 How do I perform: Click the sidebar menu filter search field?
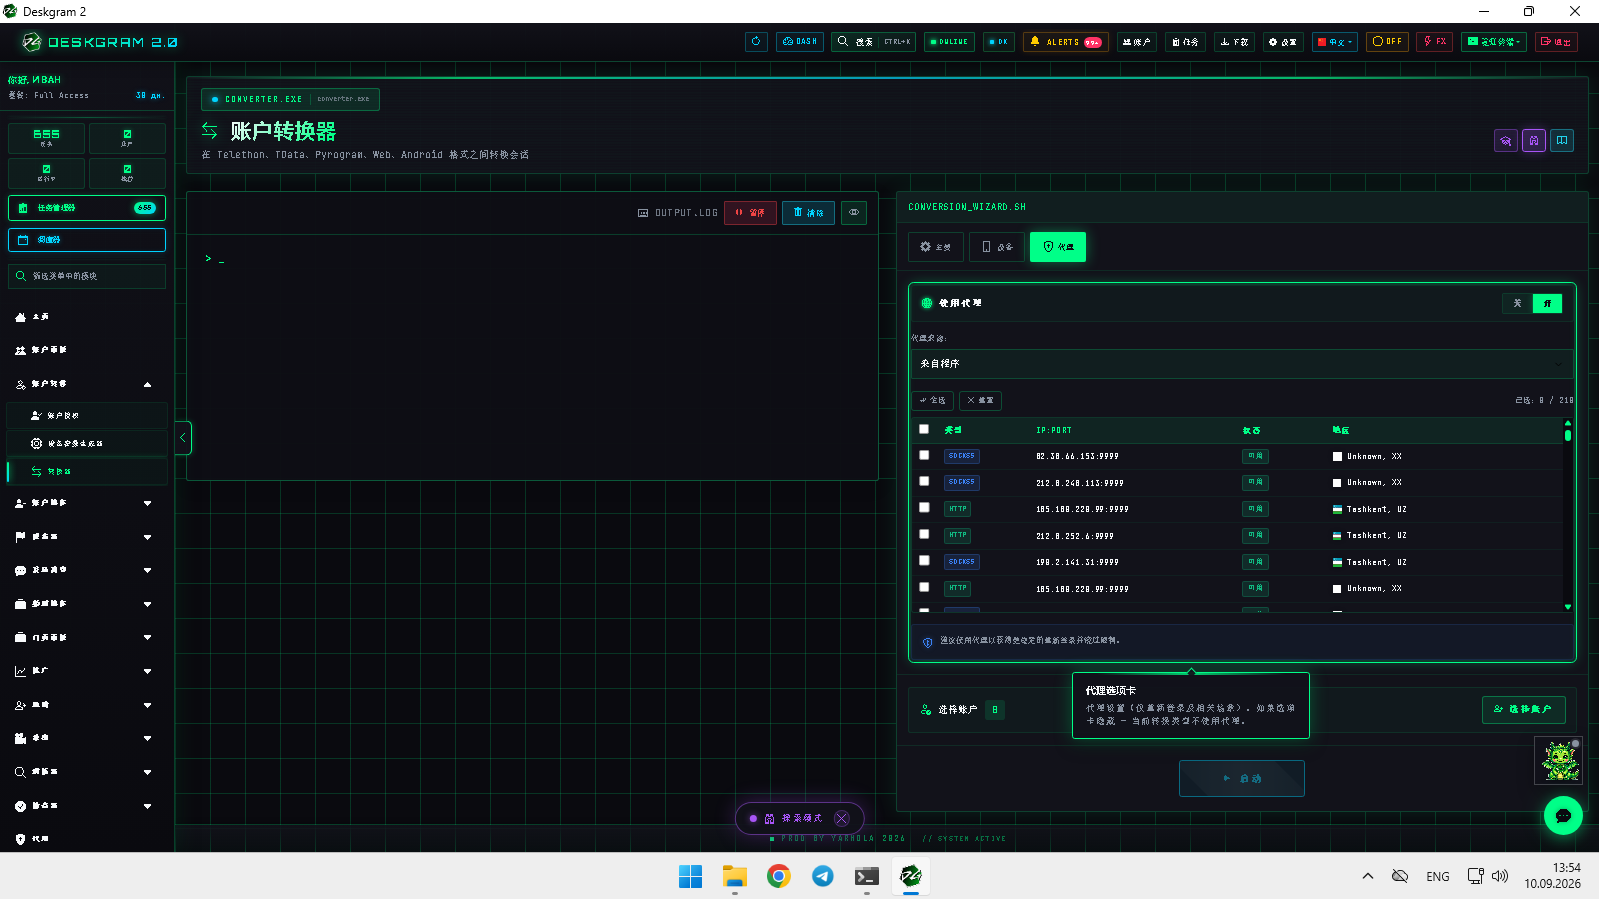click(x=87, y=276)
